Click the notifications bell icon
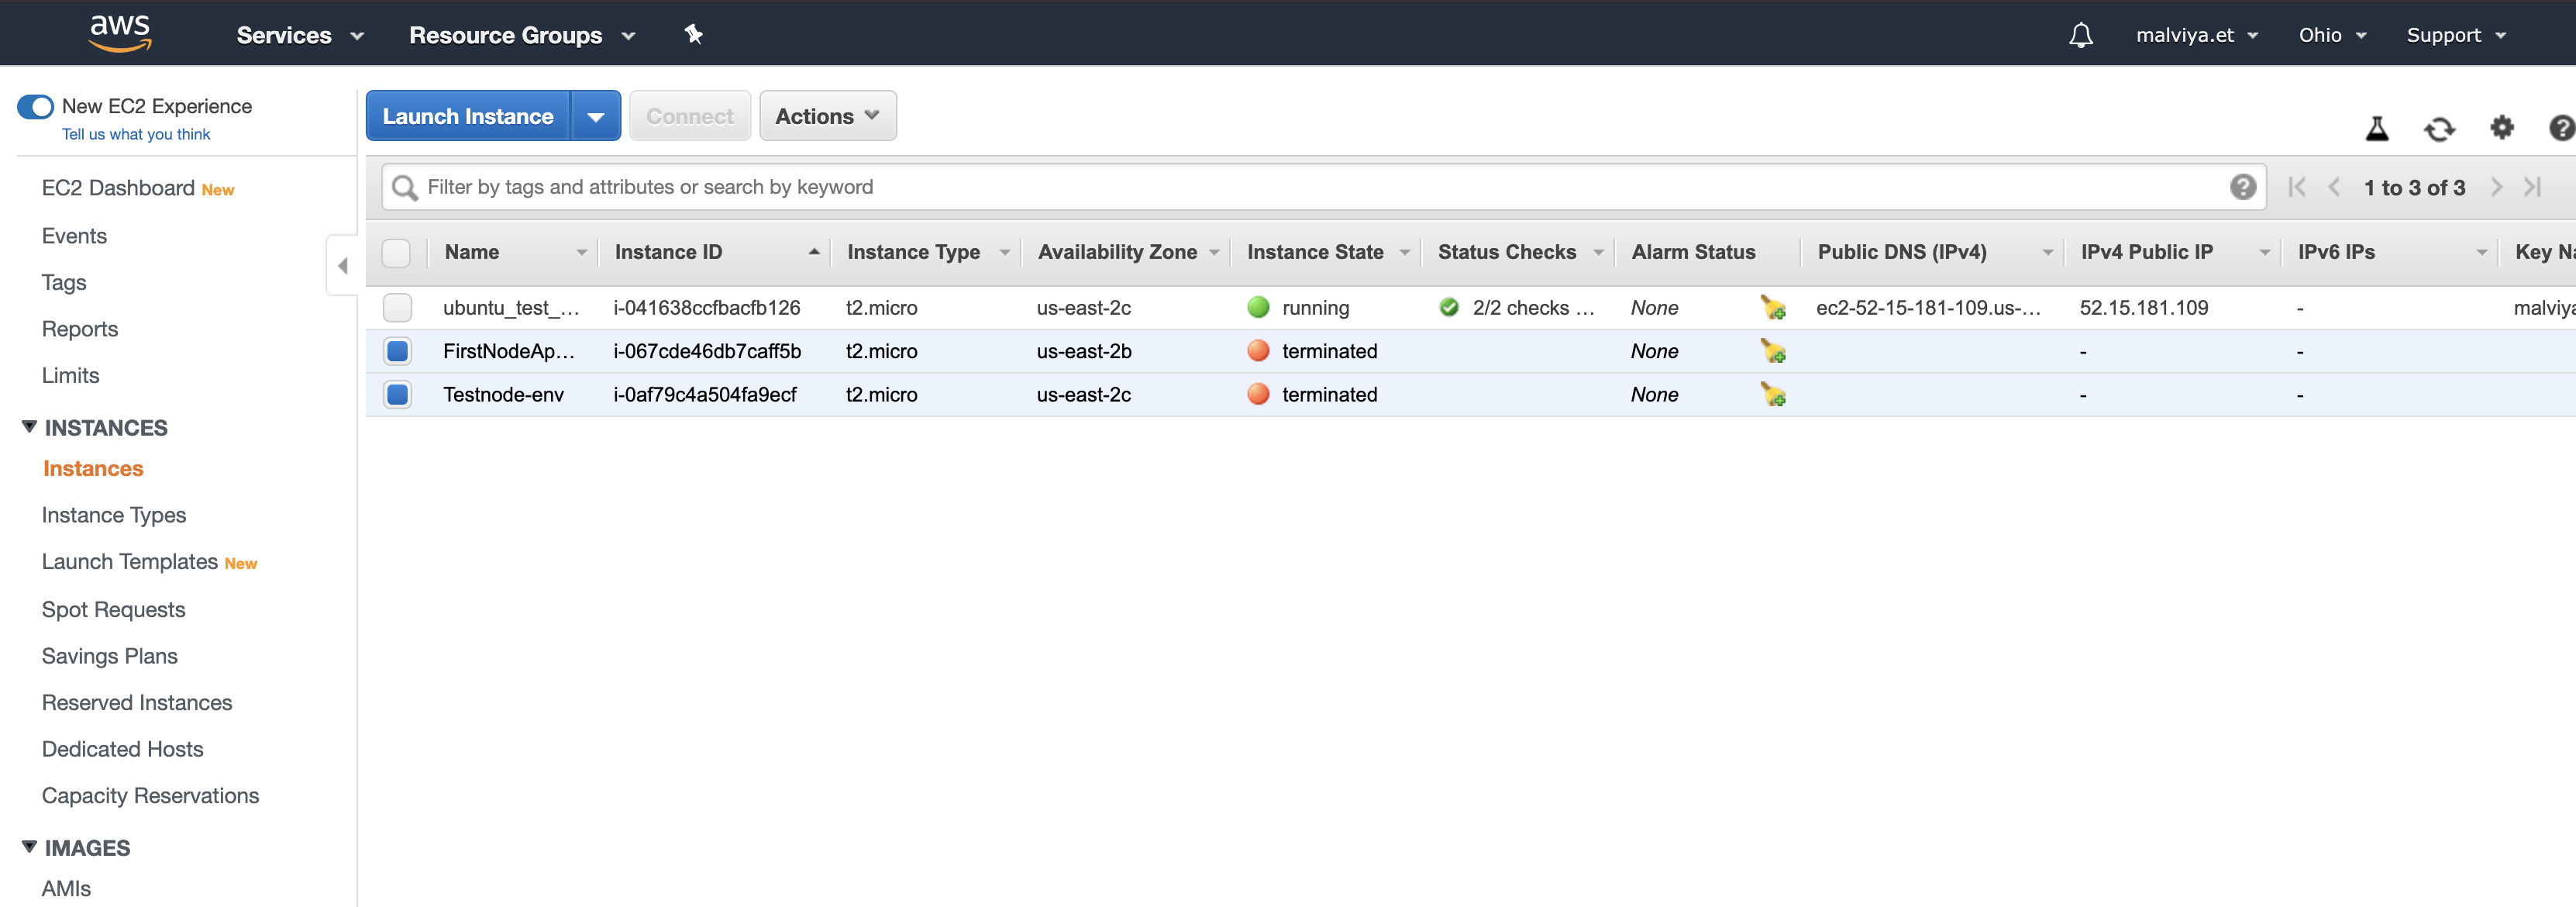 tap(2081, 34)
